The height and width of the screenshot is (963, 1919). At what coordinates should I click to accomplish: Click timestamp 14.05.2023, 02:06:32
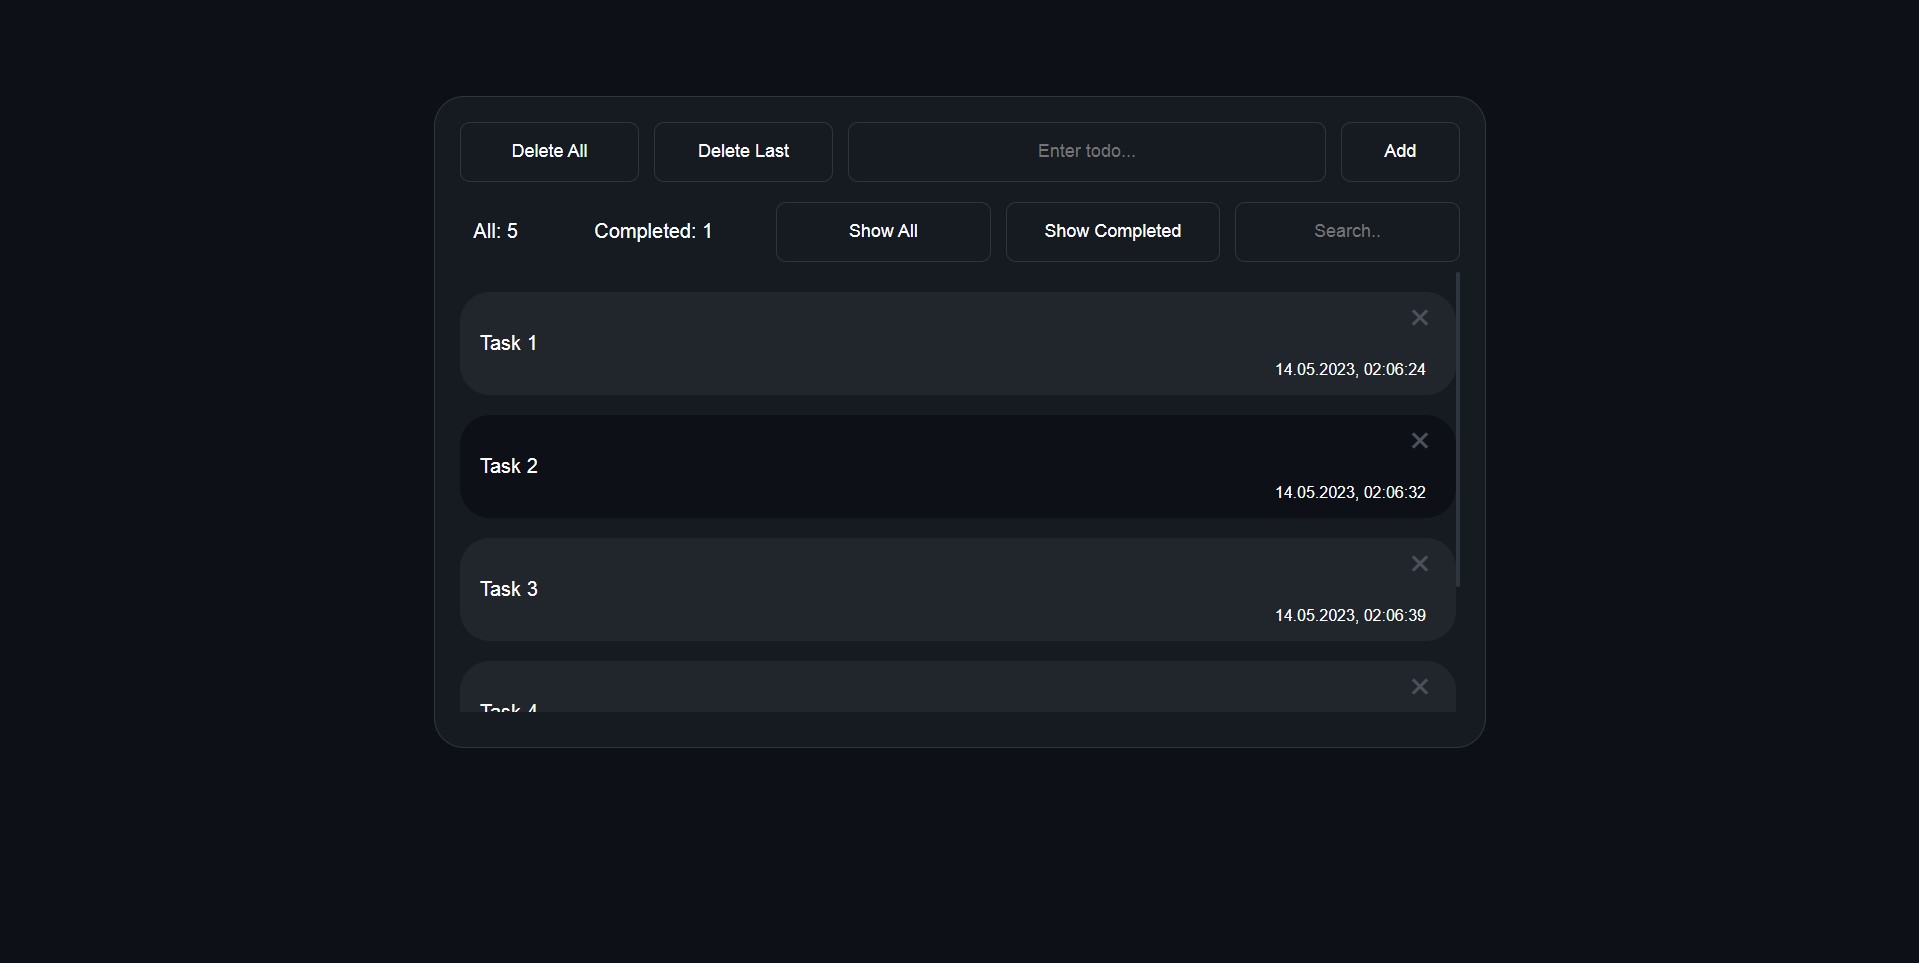1350,493
